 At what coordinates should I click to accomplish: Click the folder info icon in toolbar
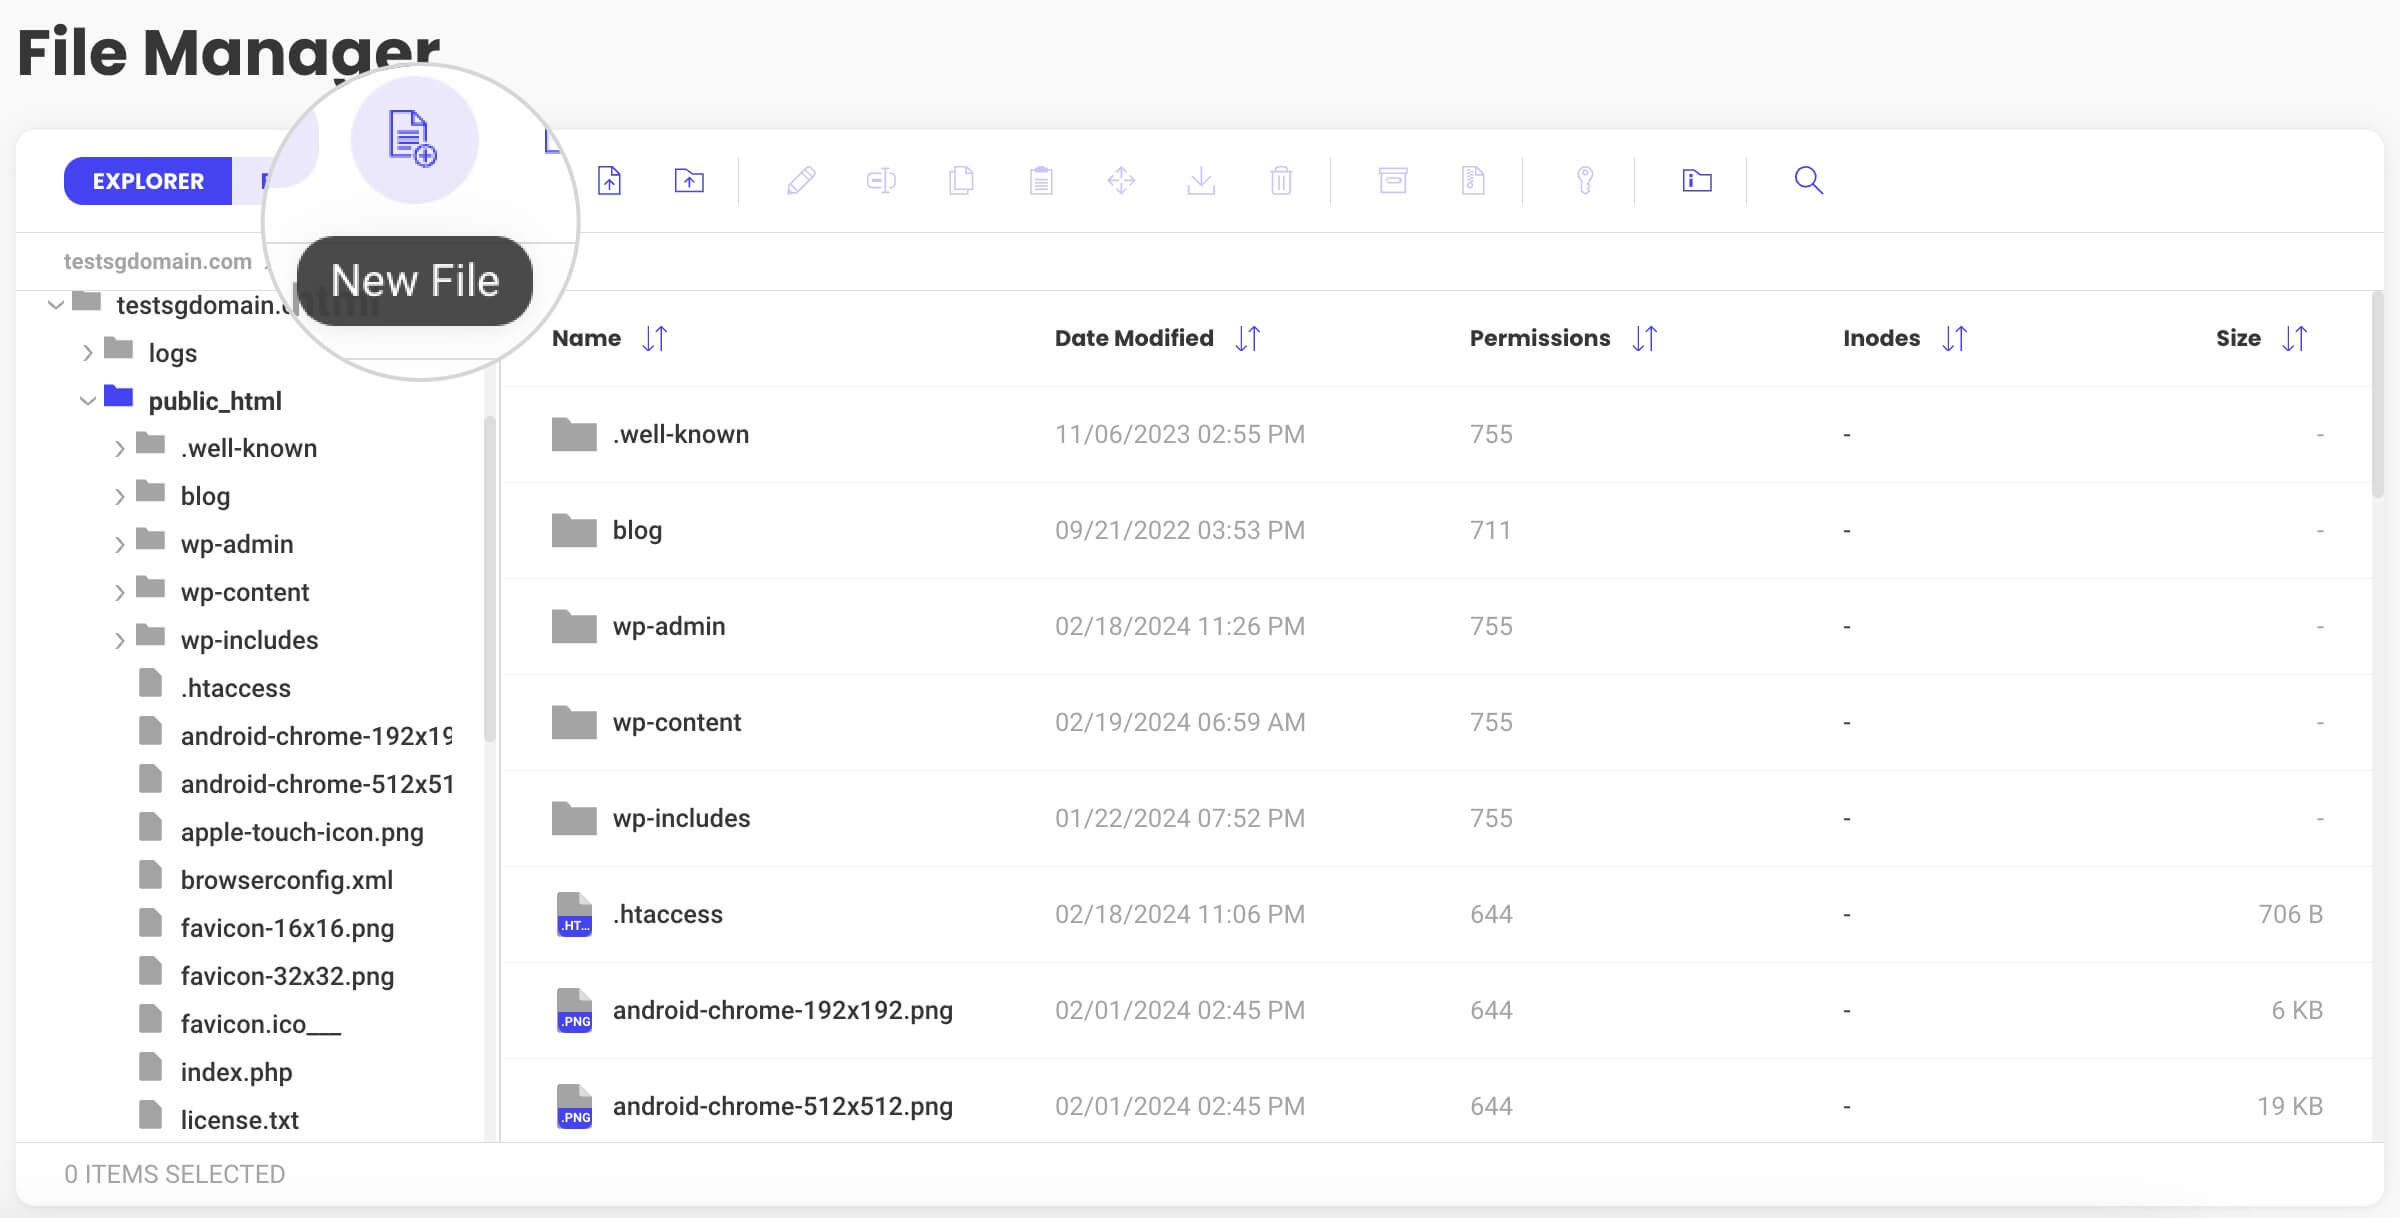(1697, 181)
